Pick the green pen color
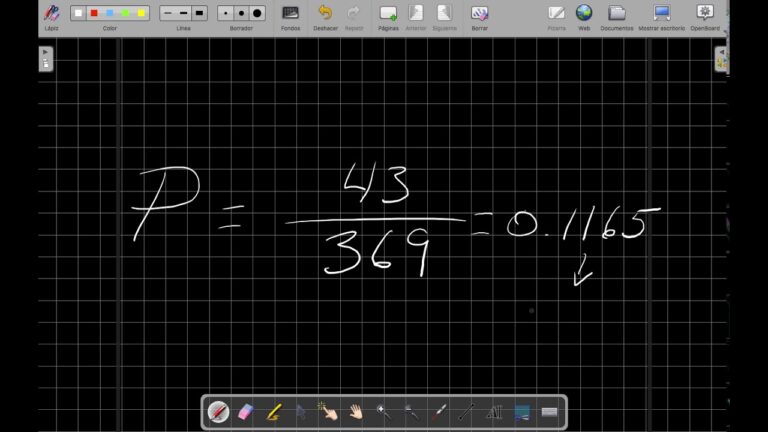The width and height of the screenshot is (768, 432). point(125,13)
